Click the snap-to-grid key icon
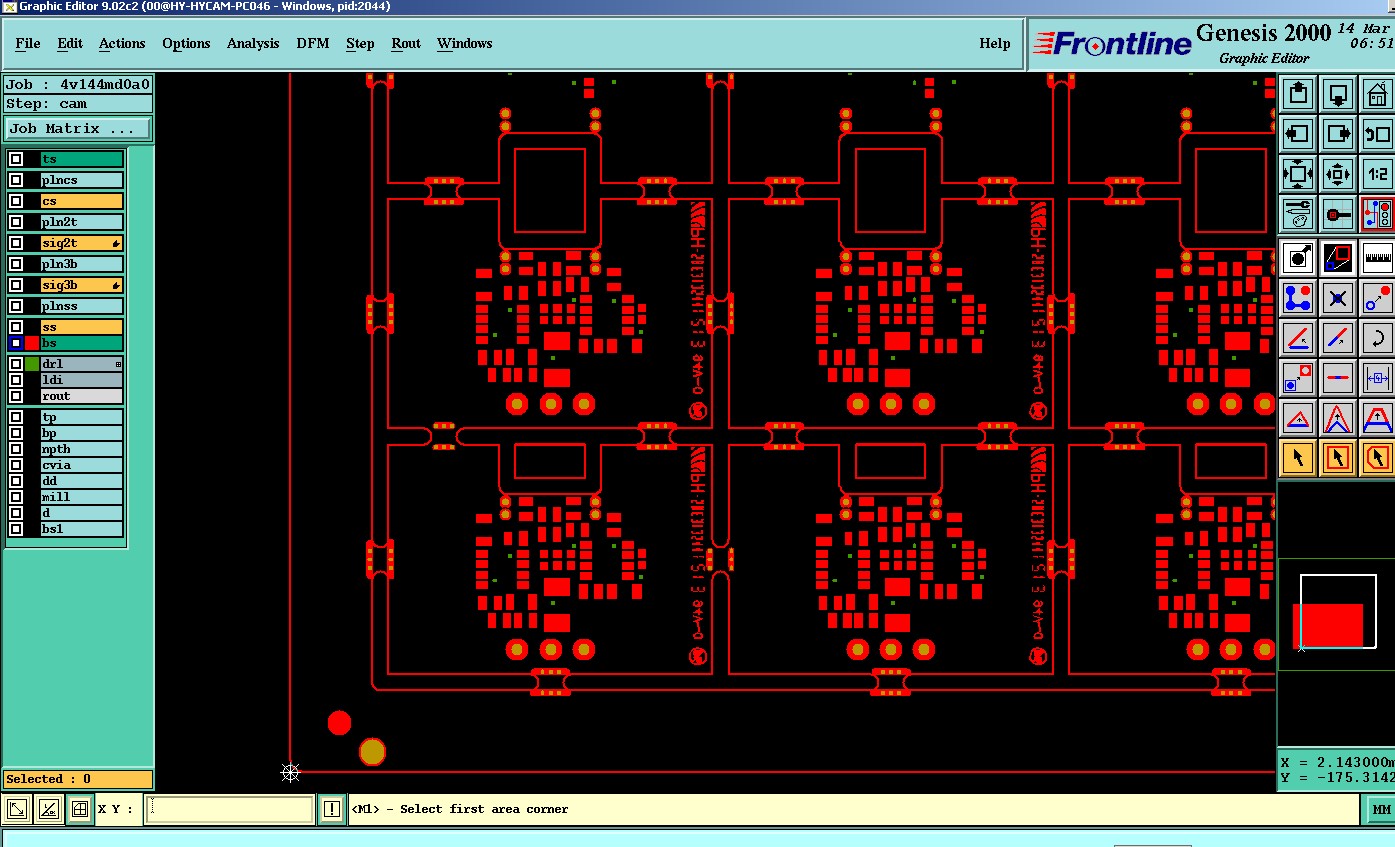Screen dimensions: 1395x847 (x=1338, y=213)
